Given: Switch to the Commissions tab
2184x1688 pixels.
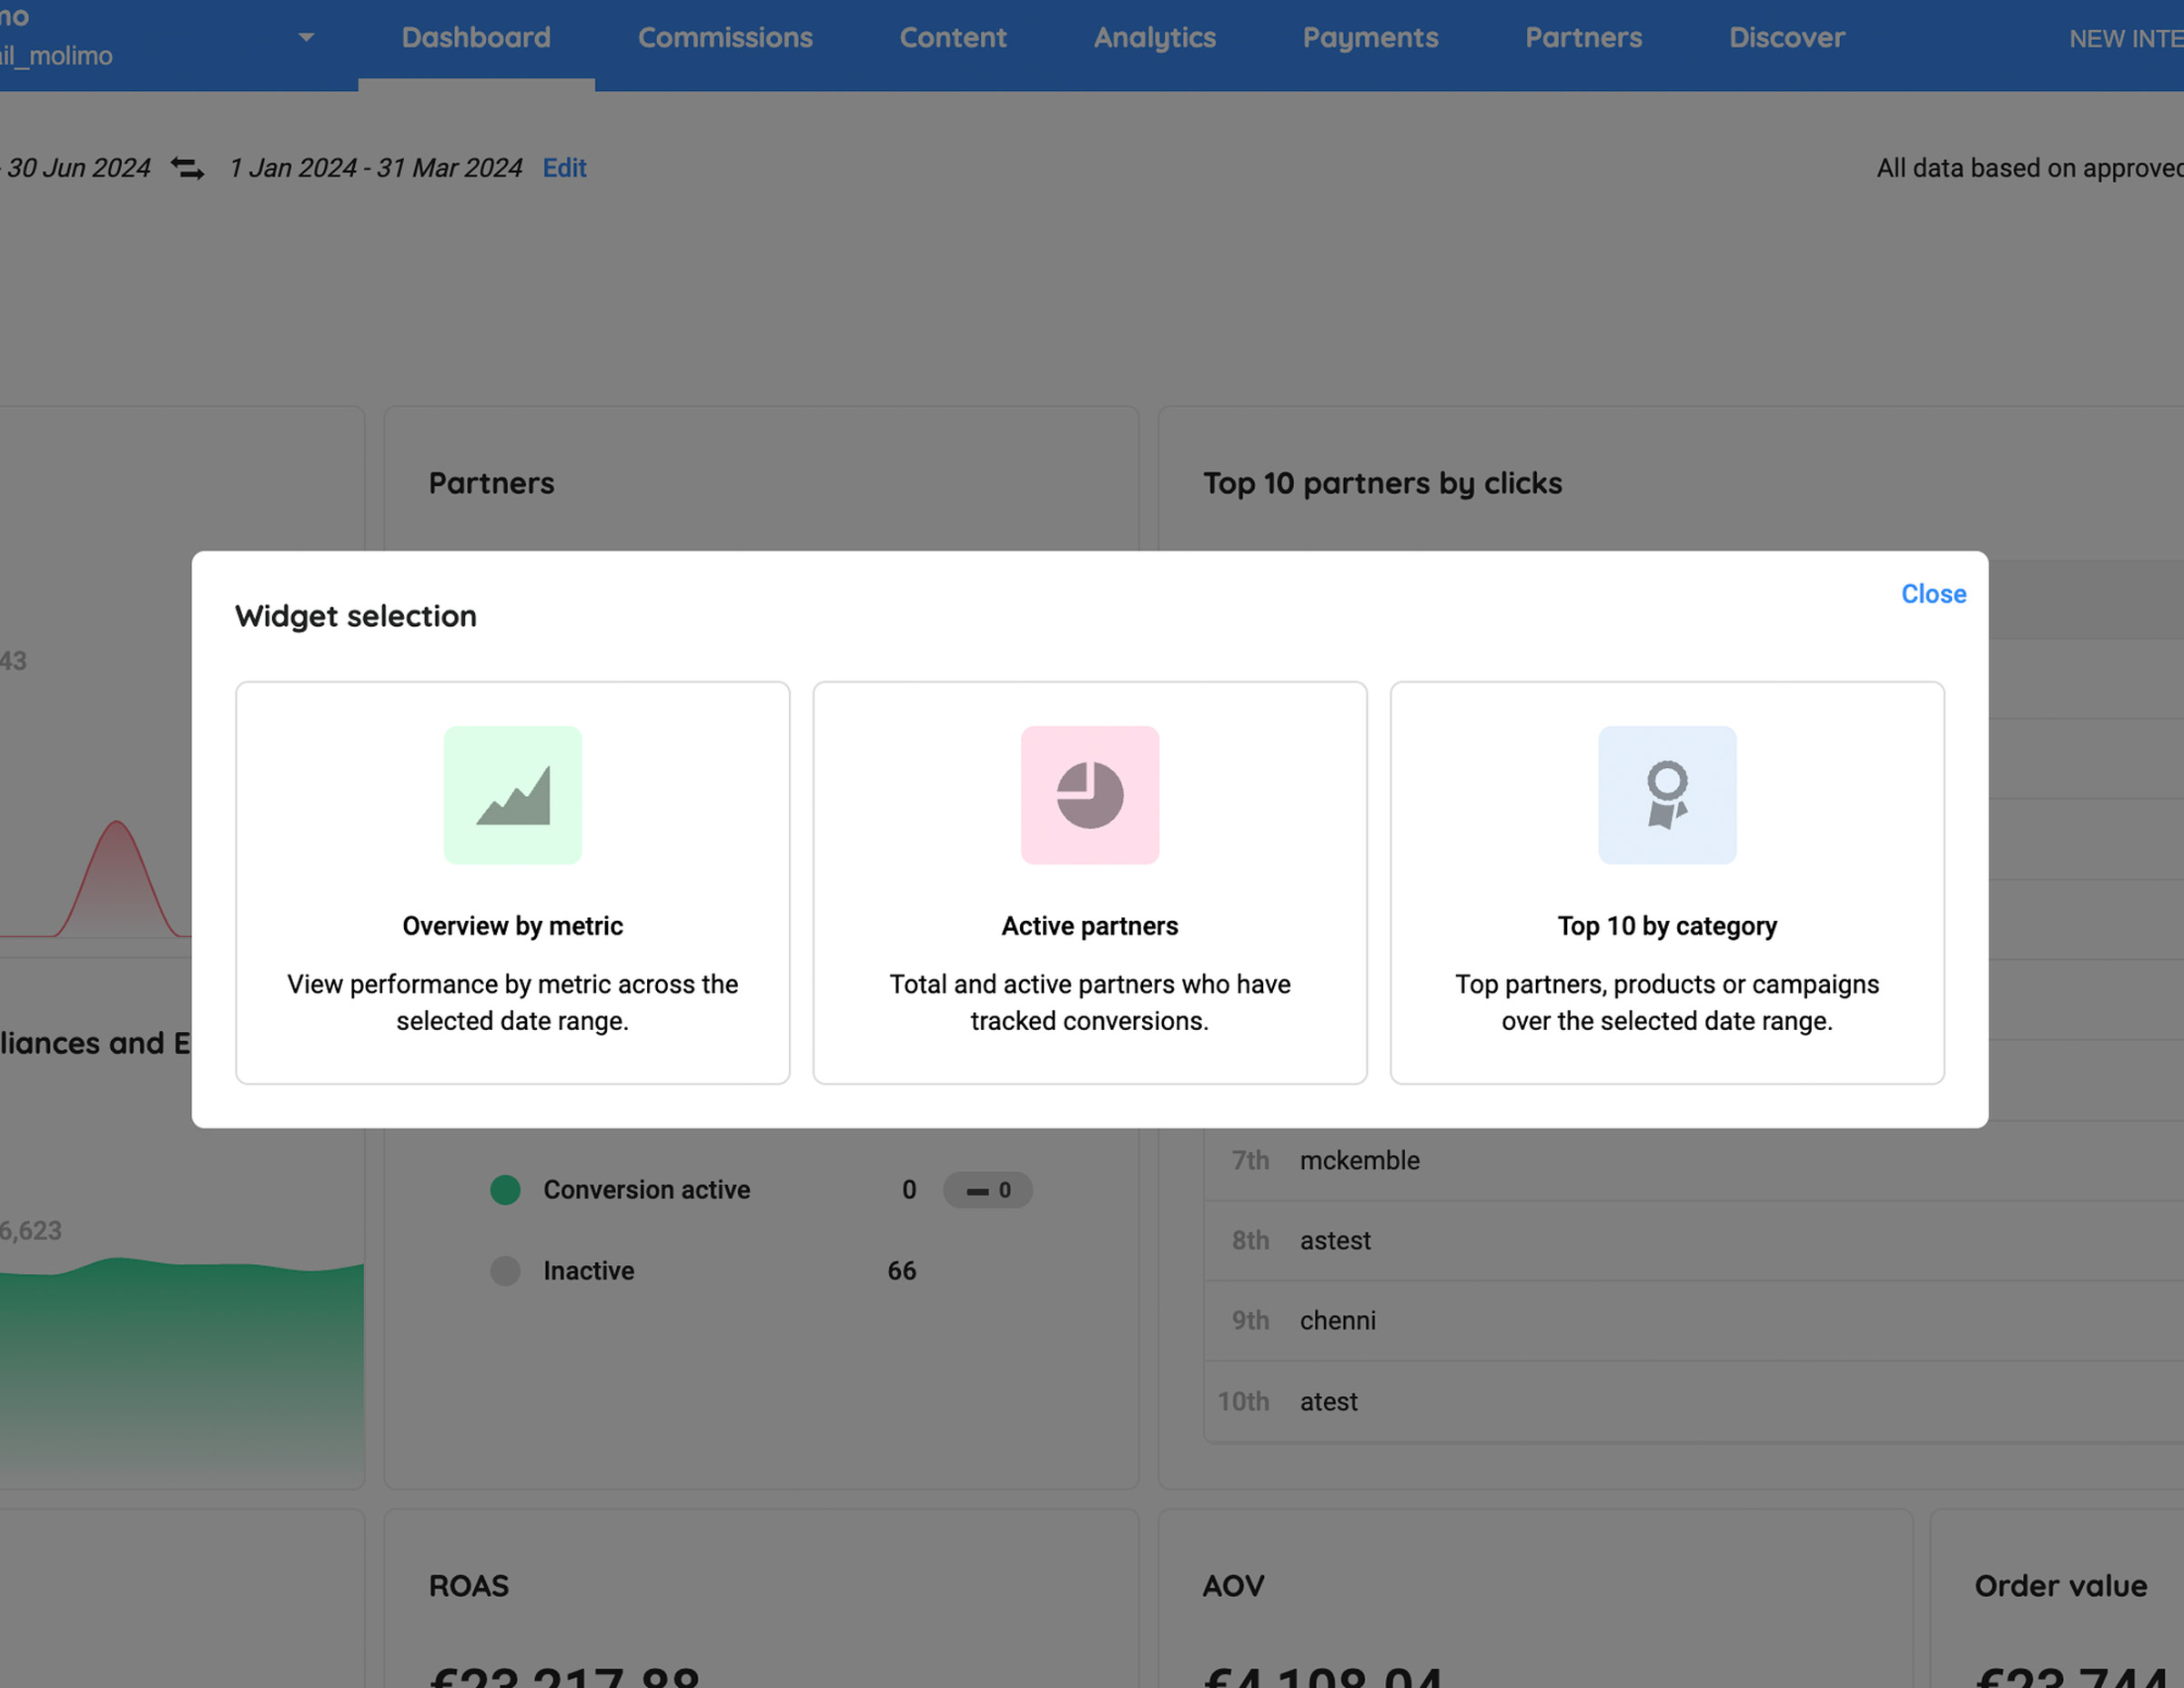Looking at the screenshot, I should (x=725, y=37).
